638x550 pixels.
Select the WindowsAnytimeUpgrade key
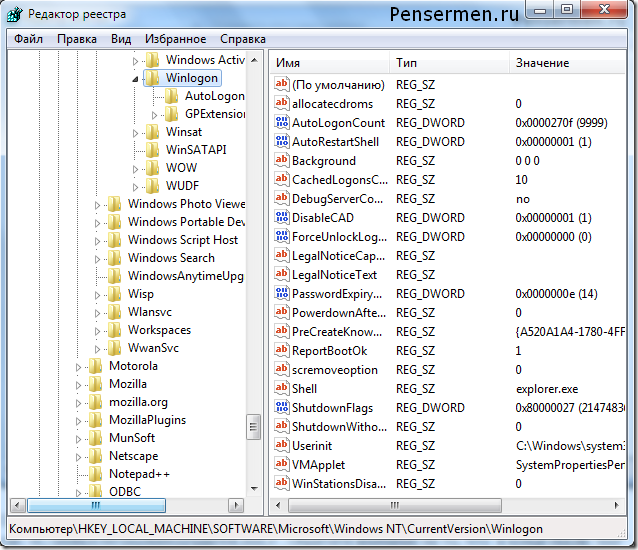(186, 276)
